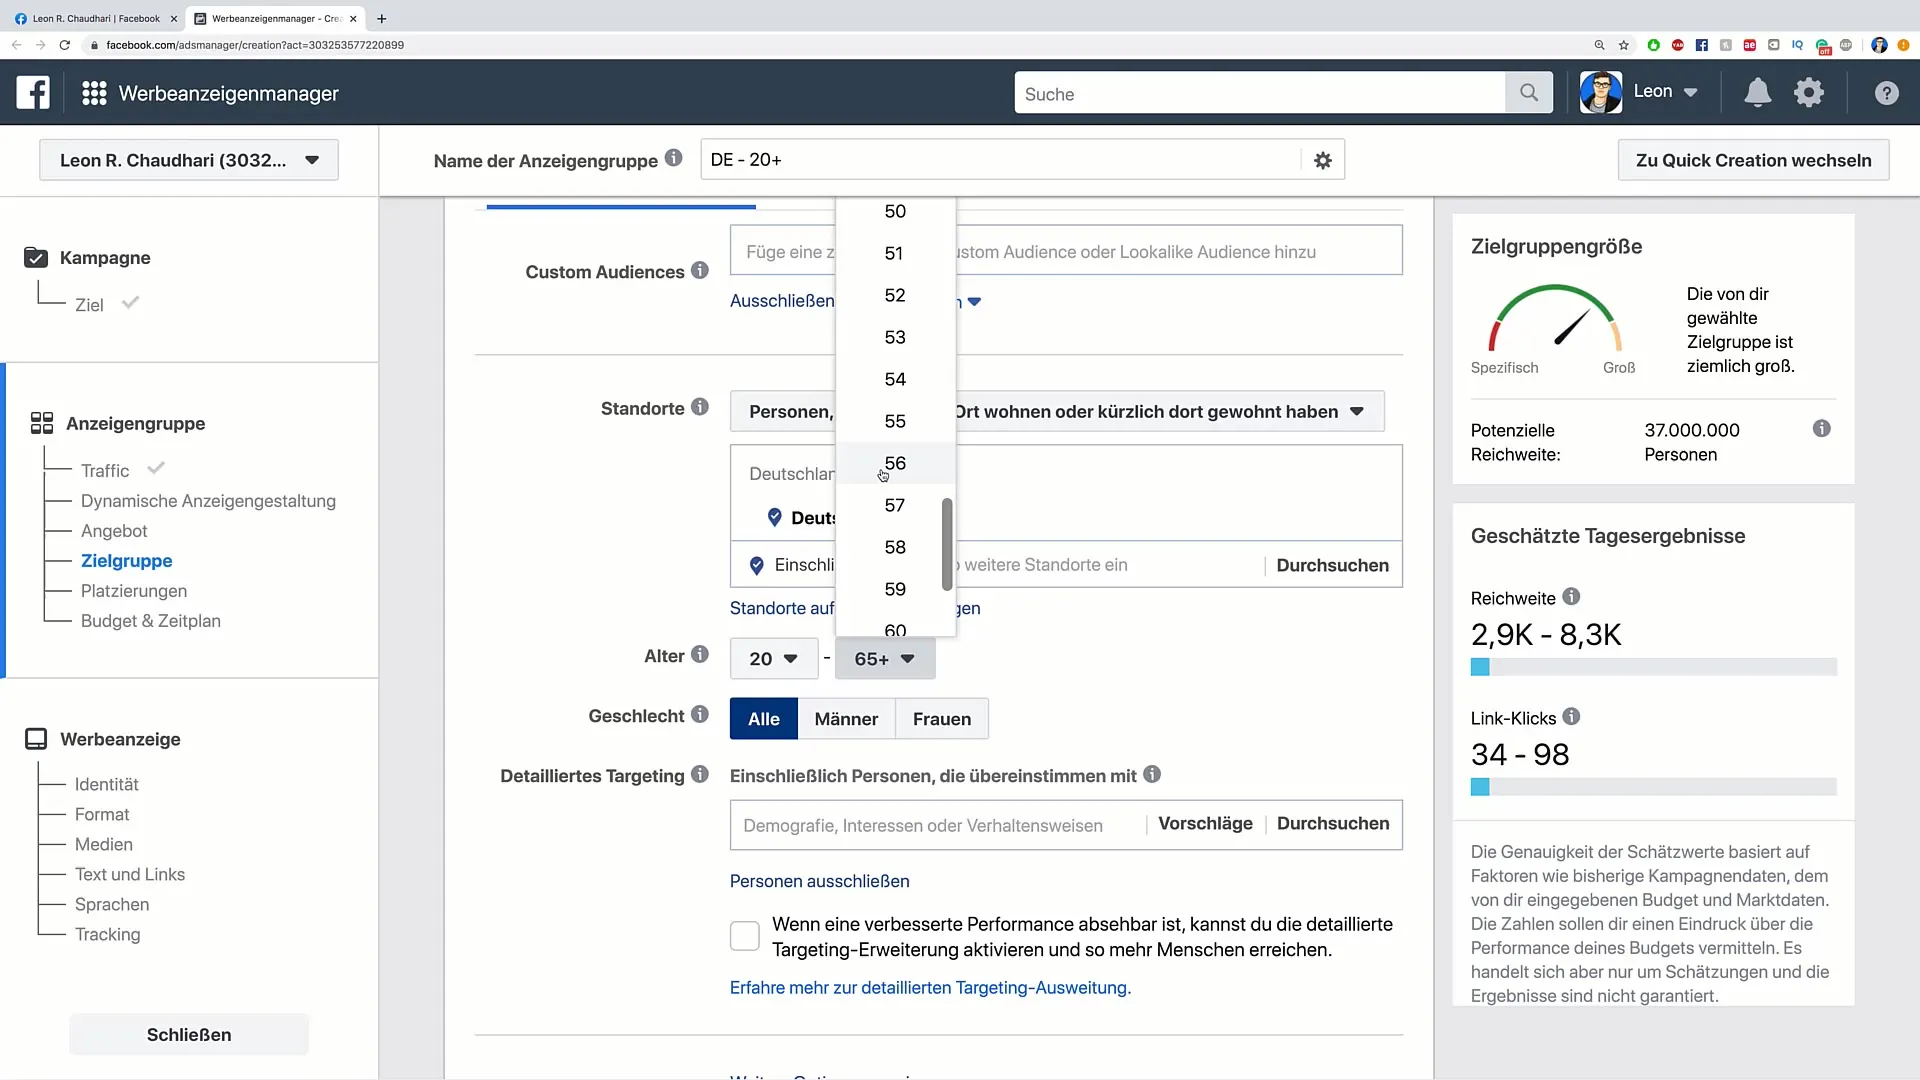1920x1080 pixels.
Task: Open the ad account dropdown Leon R. Chaudhari
Action: pyautogui.click(x=189, y=160)
